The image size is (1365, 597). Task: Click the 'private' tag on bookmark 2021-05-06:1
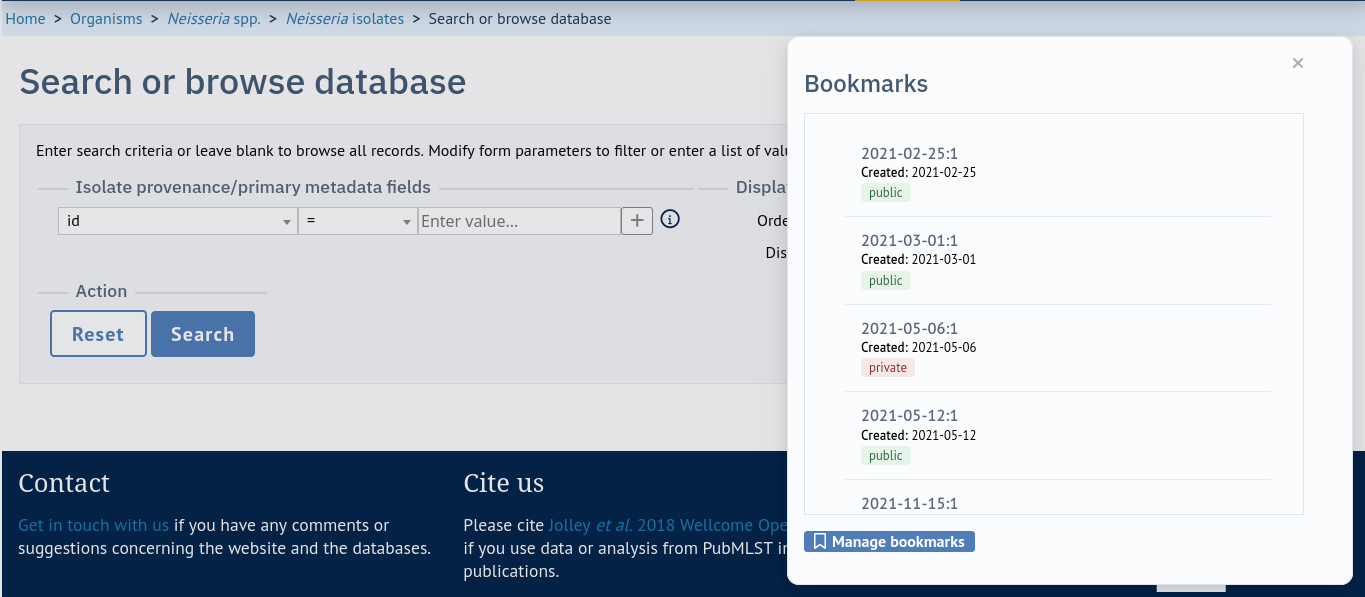(x=888, y=368)
